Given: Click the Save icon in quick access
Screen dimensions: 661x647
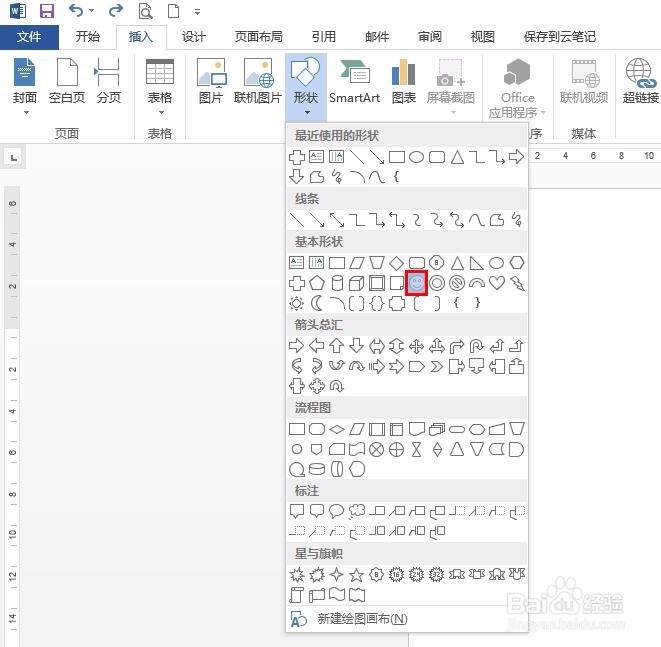Looking at the screenshot, I should coord(47,11).
